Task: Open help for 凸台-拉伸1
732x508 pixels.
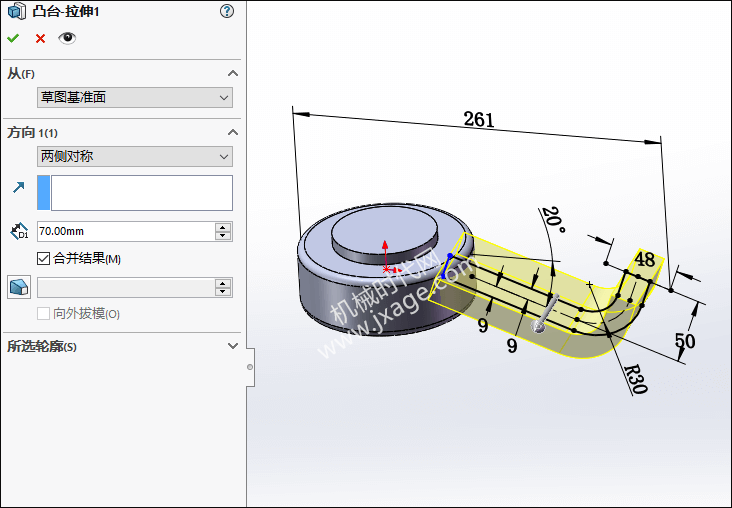Action: pyautogui.click(x=227, y=11)
